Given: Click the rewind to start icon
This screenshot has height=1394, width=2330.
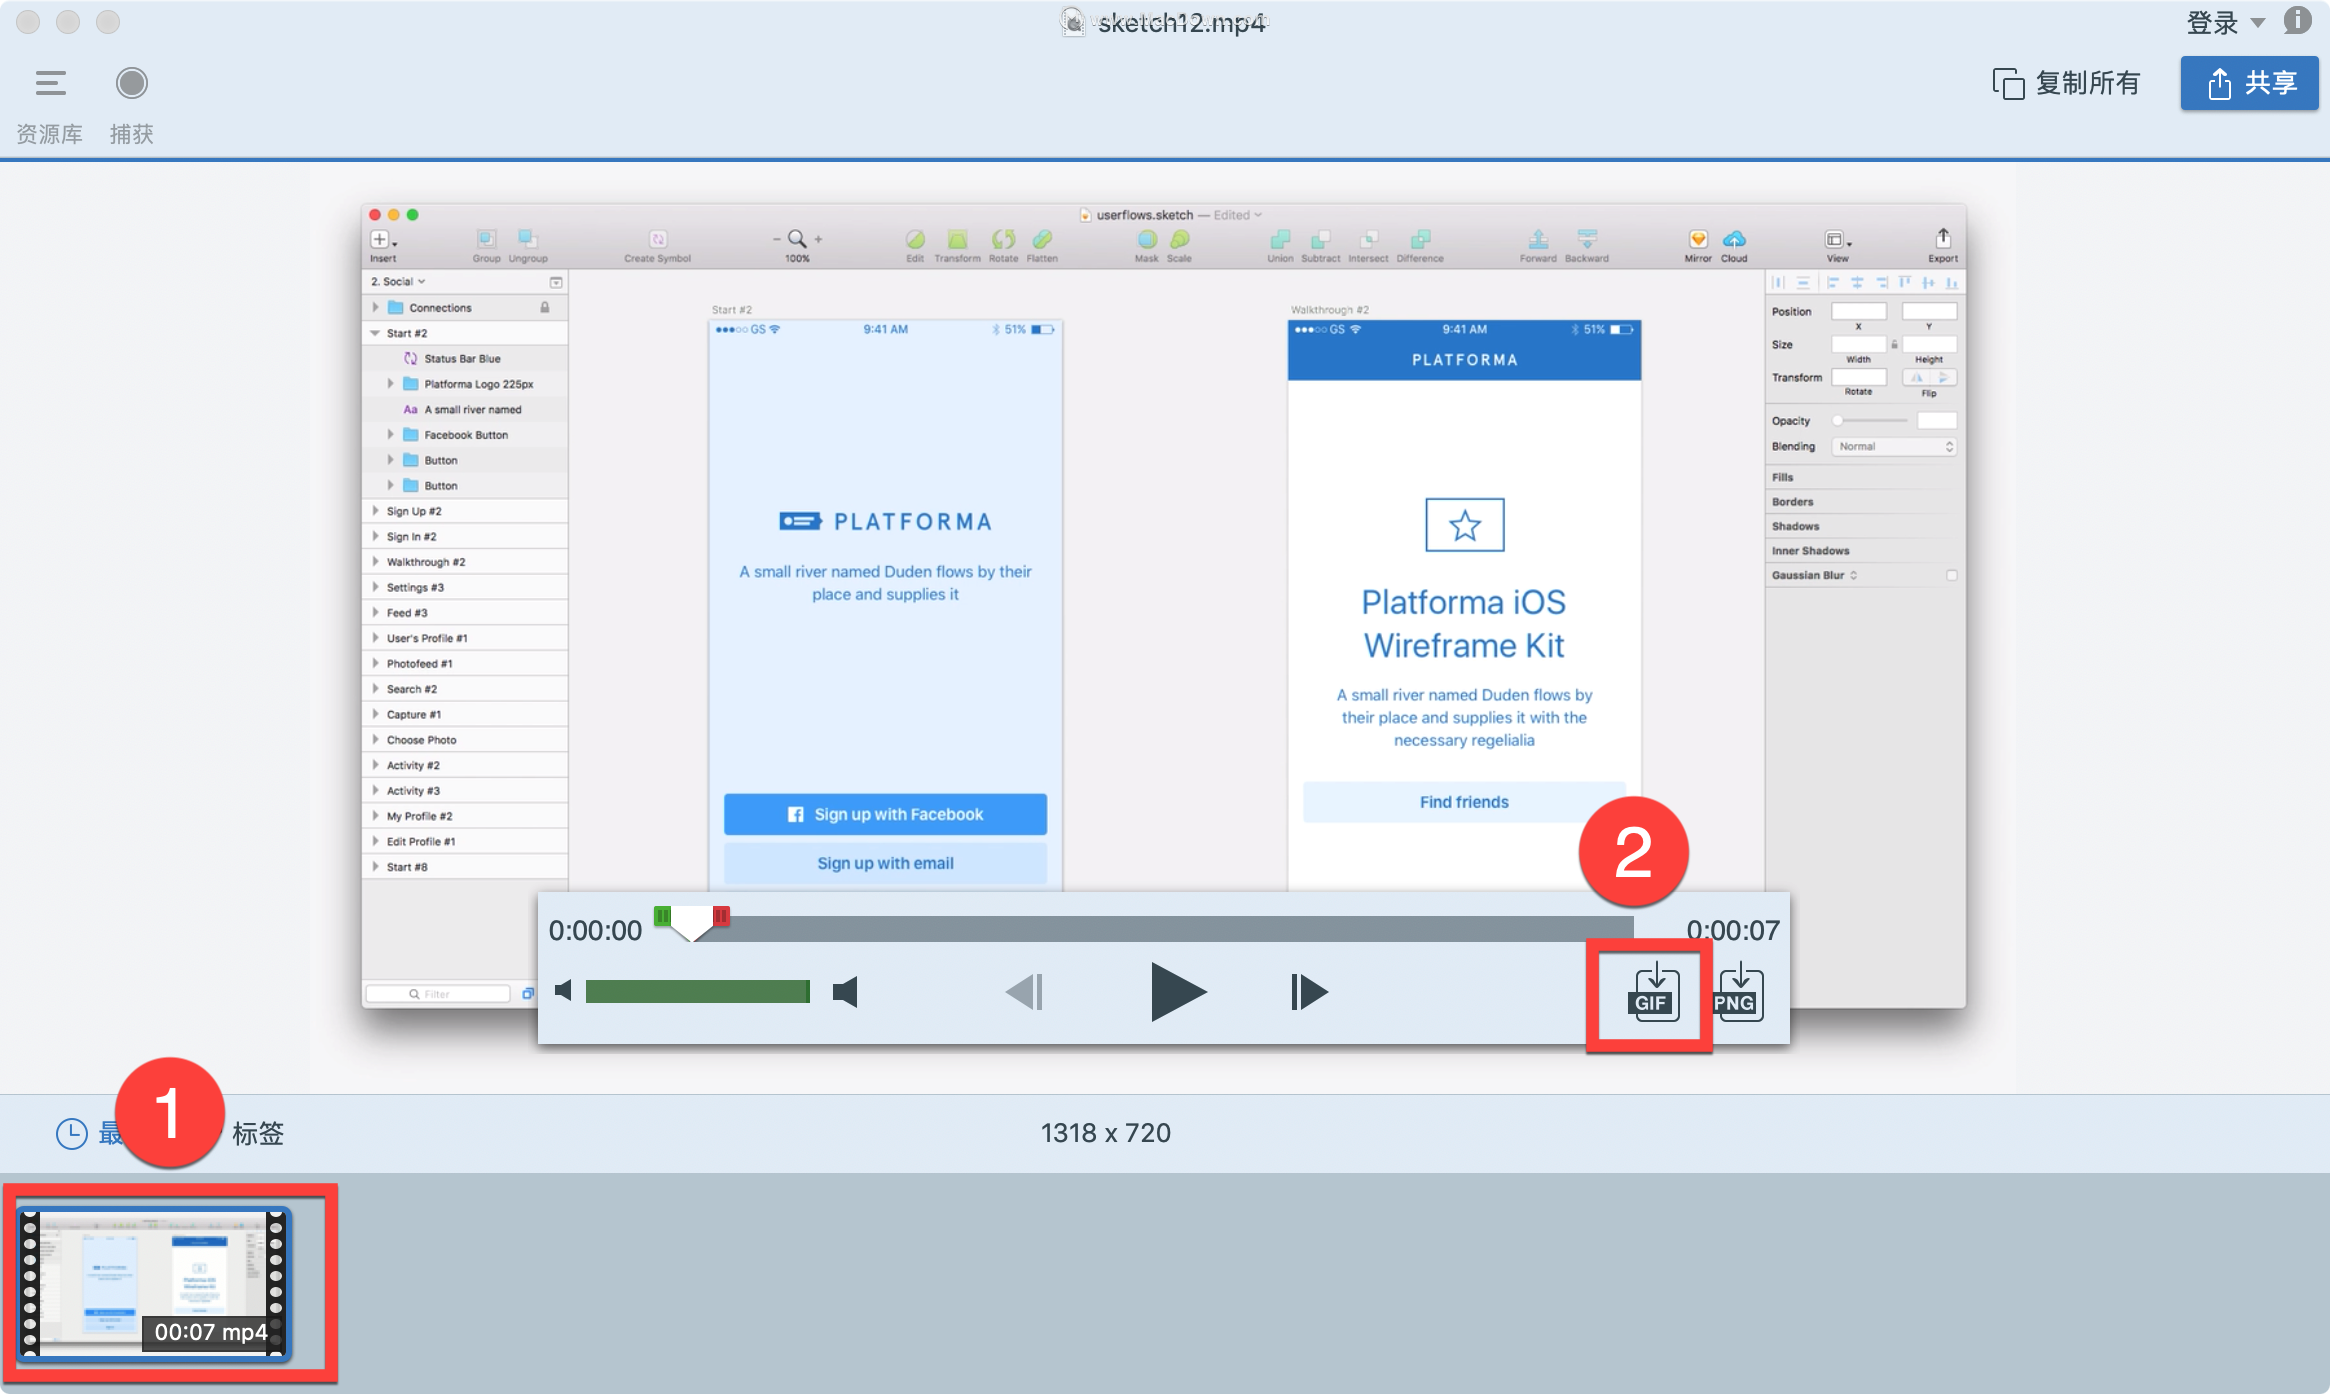Looking at the screenshot, I should pyautogui.click(x=1026, y=991).
